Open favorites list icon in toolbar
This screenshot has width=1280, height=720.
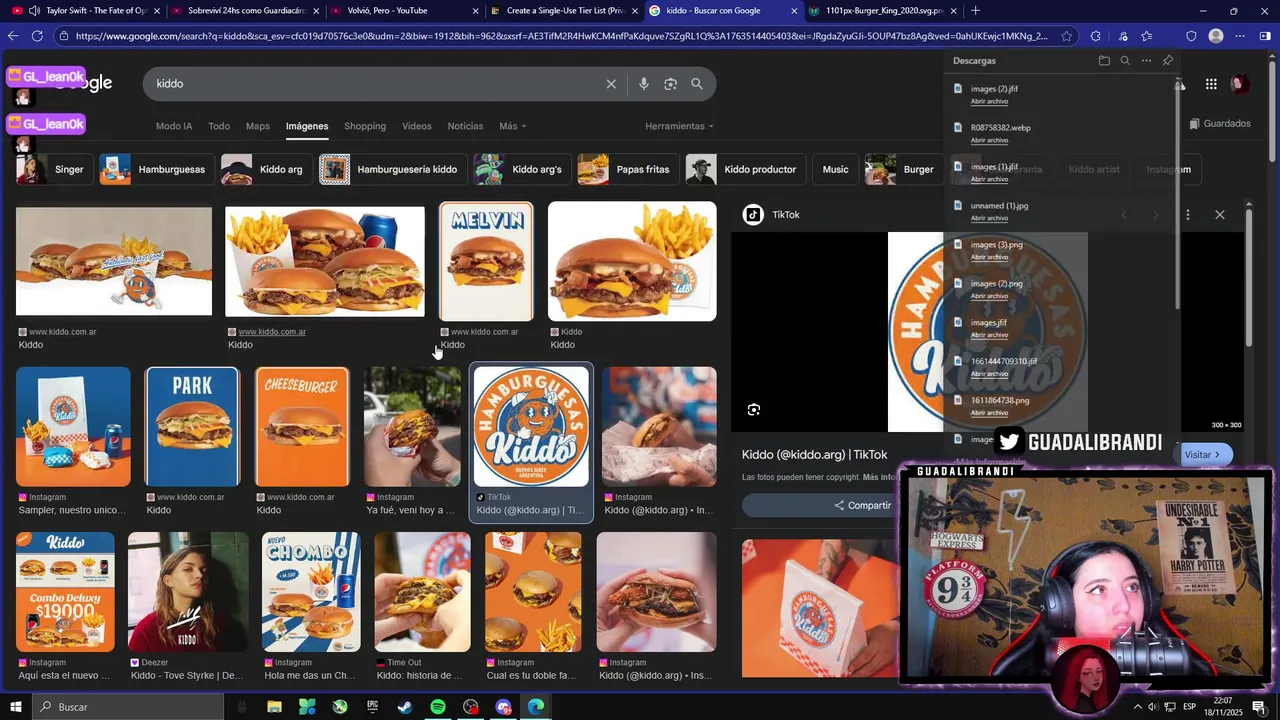point(1147,36)
